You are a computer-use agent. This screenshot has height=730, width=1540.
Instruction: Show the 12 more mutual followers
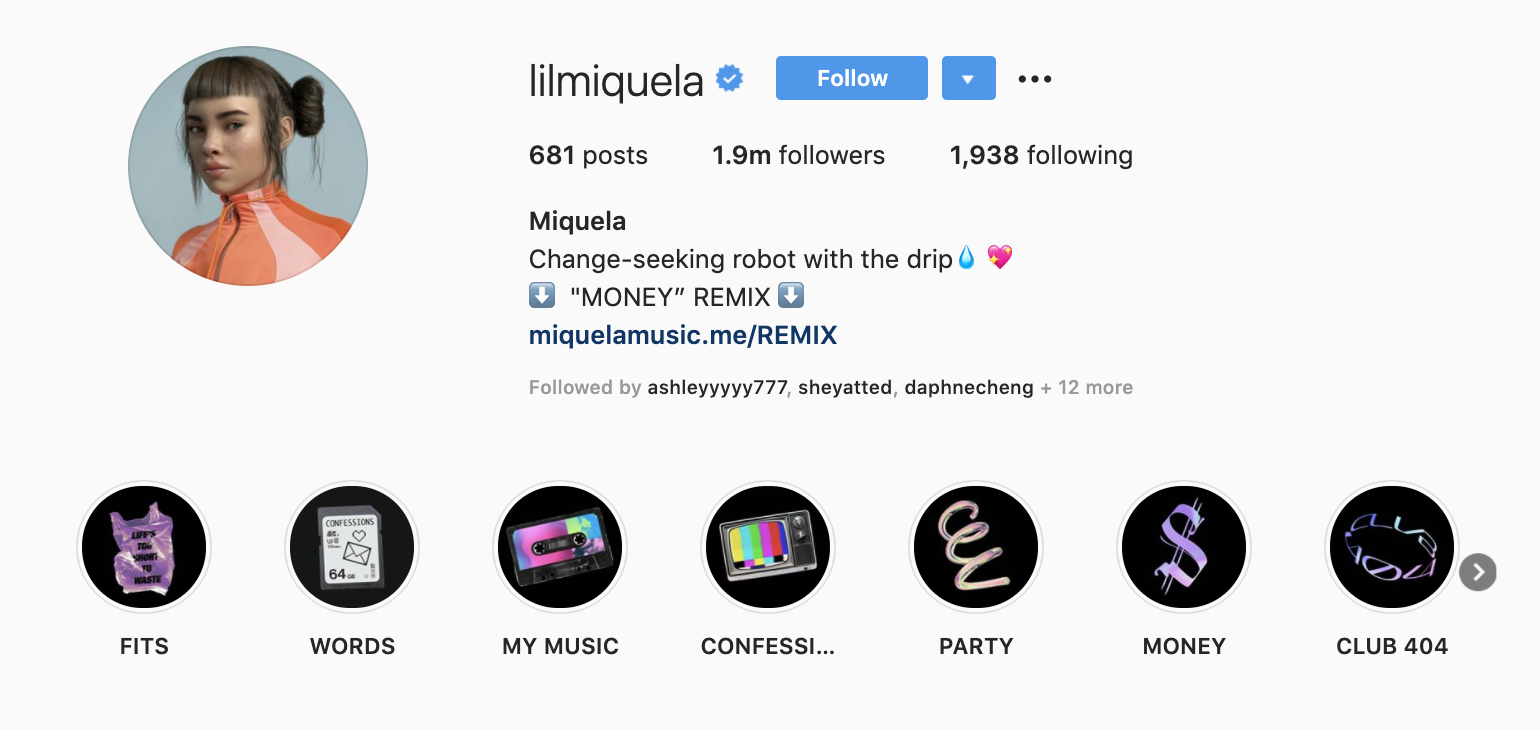(1087, 388)
